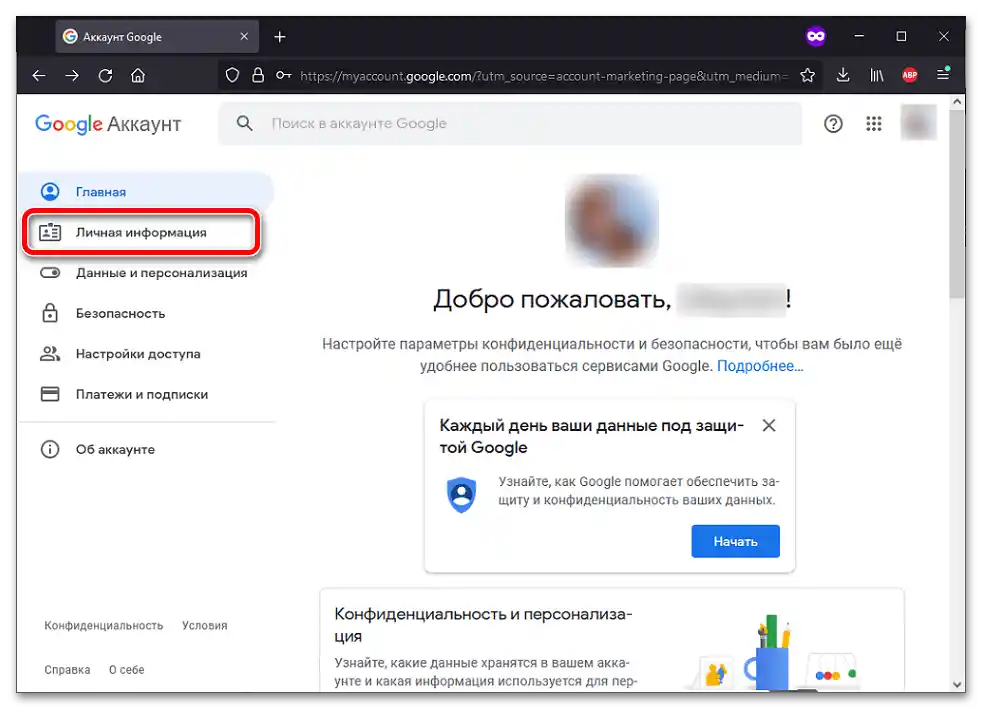Viewport: 982px width, 709px height.
Task: Click the Каждый день ваши данные card title
Action: tap(591, 437)
